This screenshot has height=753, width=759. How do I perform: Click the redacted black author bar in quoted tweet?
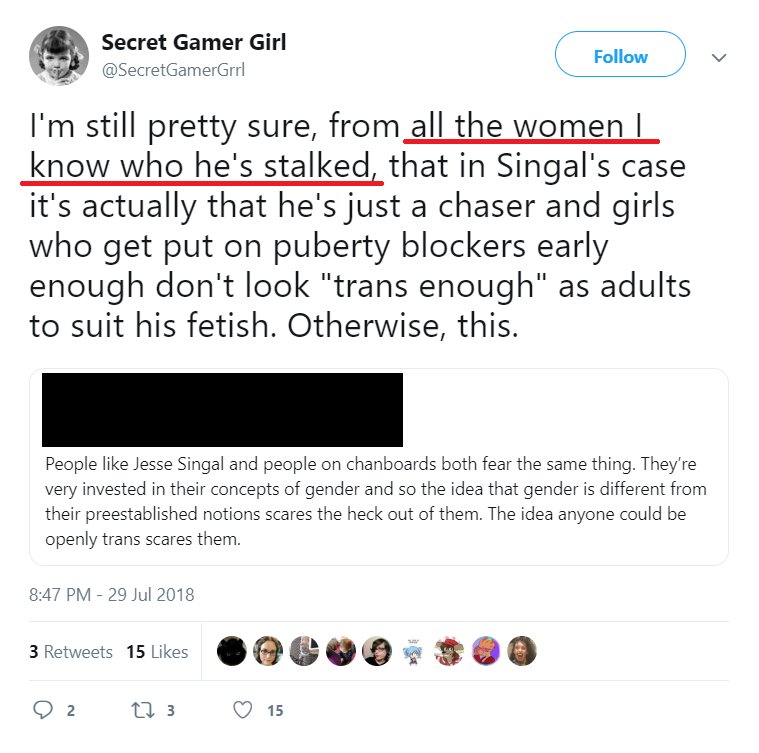222,410
